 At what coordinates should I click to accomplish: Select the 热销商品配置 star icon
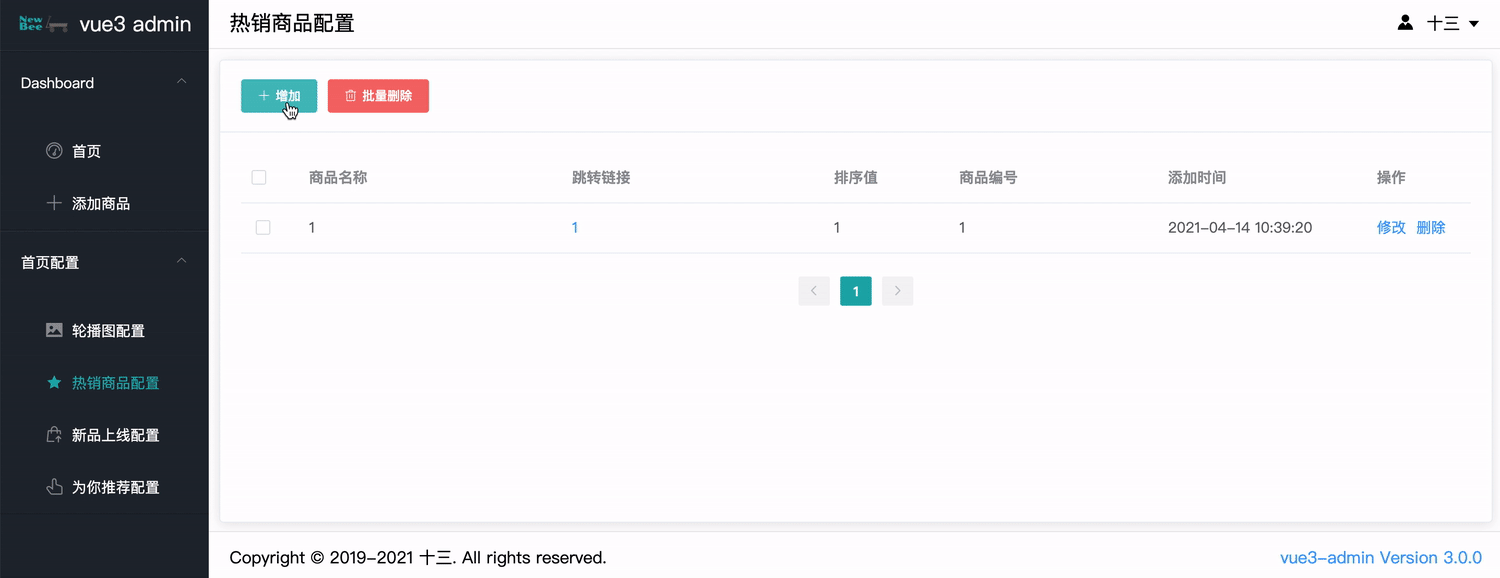pyautogui.click(x=53, y=382)
